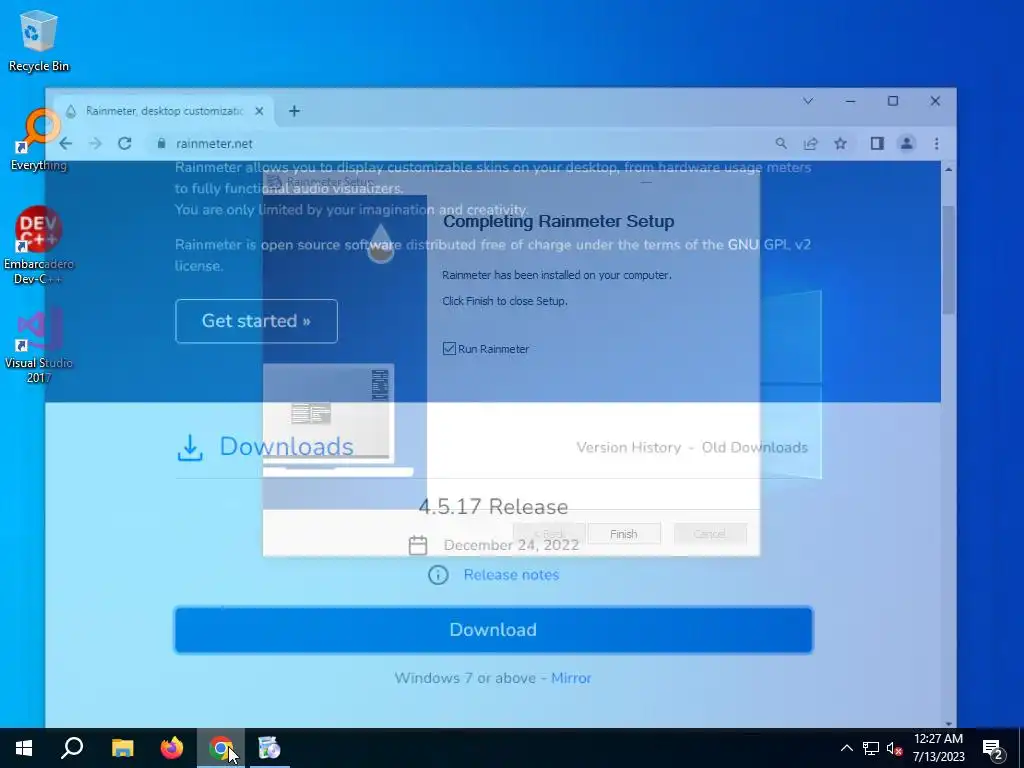Open the notification center icon

pyautogui.click(x=993, y=749)
